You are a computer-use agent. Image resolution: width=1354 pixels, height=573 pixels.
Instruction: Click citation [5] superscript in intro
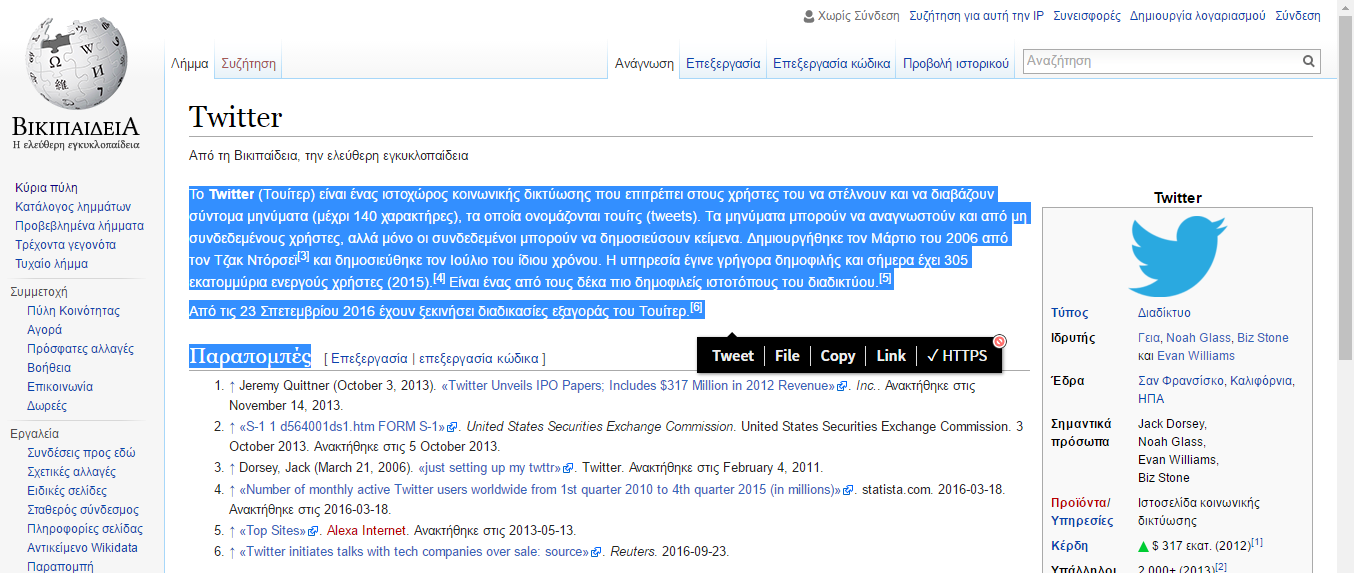(x=885, y=278)
